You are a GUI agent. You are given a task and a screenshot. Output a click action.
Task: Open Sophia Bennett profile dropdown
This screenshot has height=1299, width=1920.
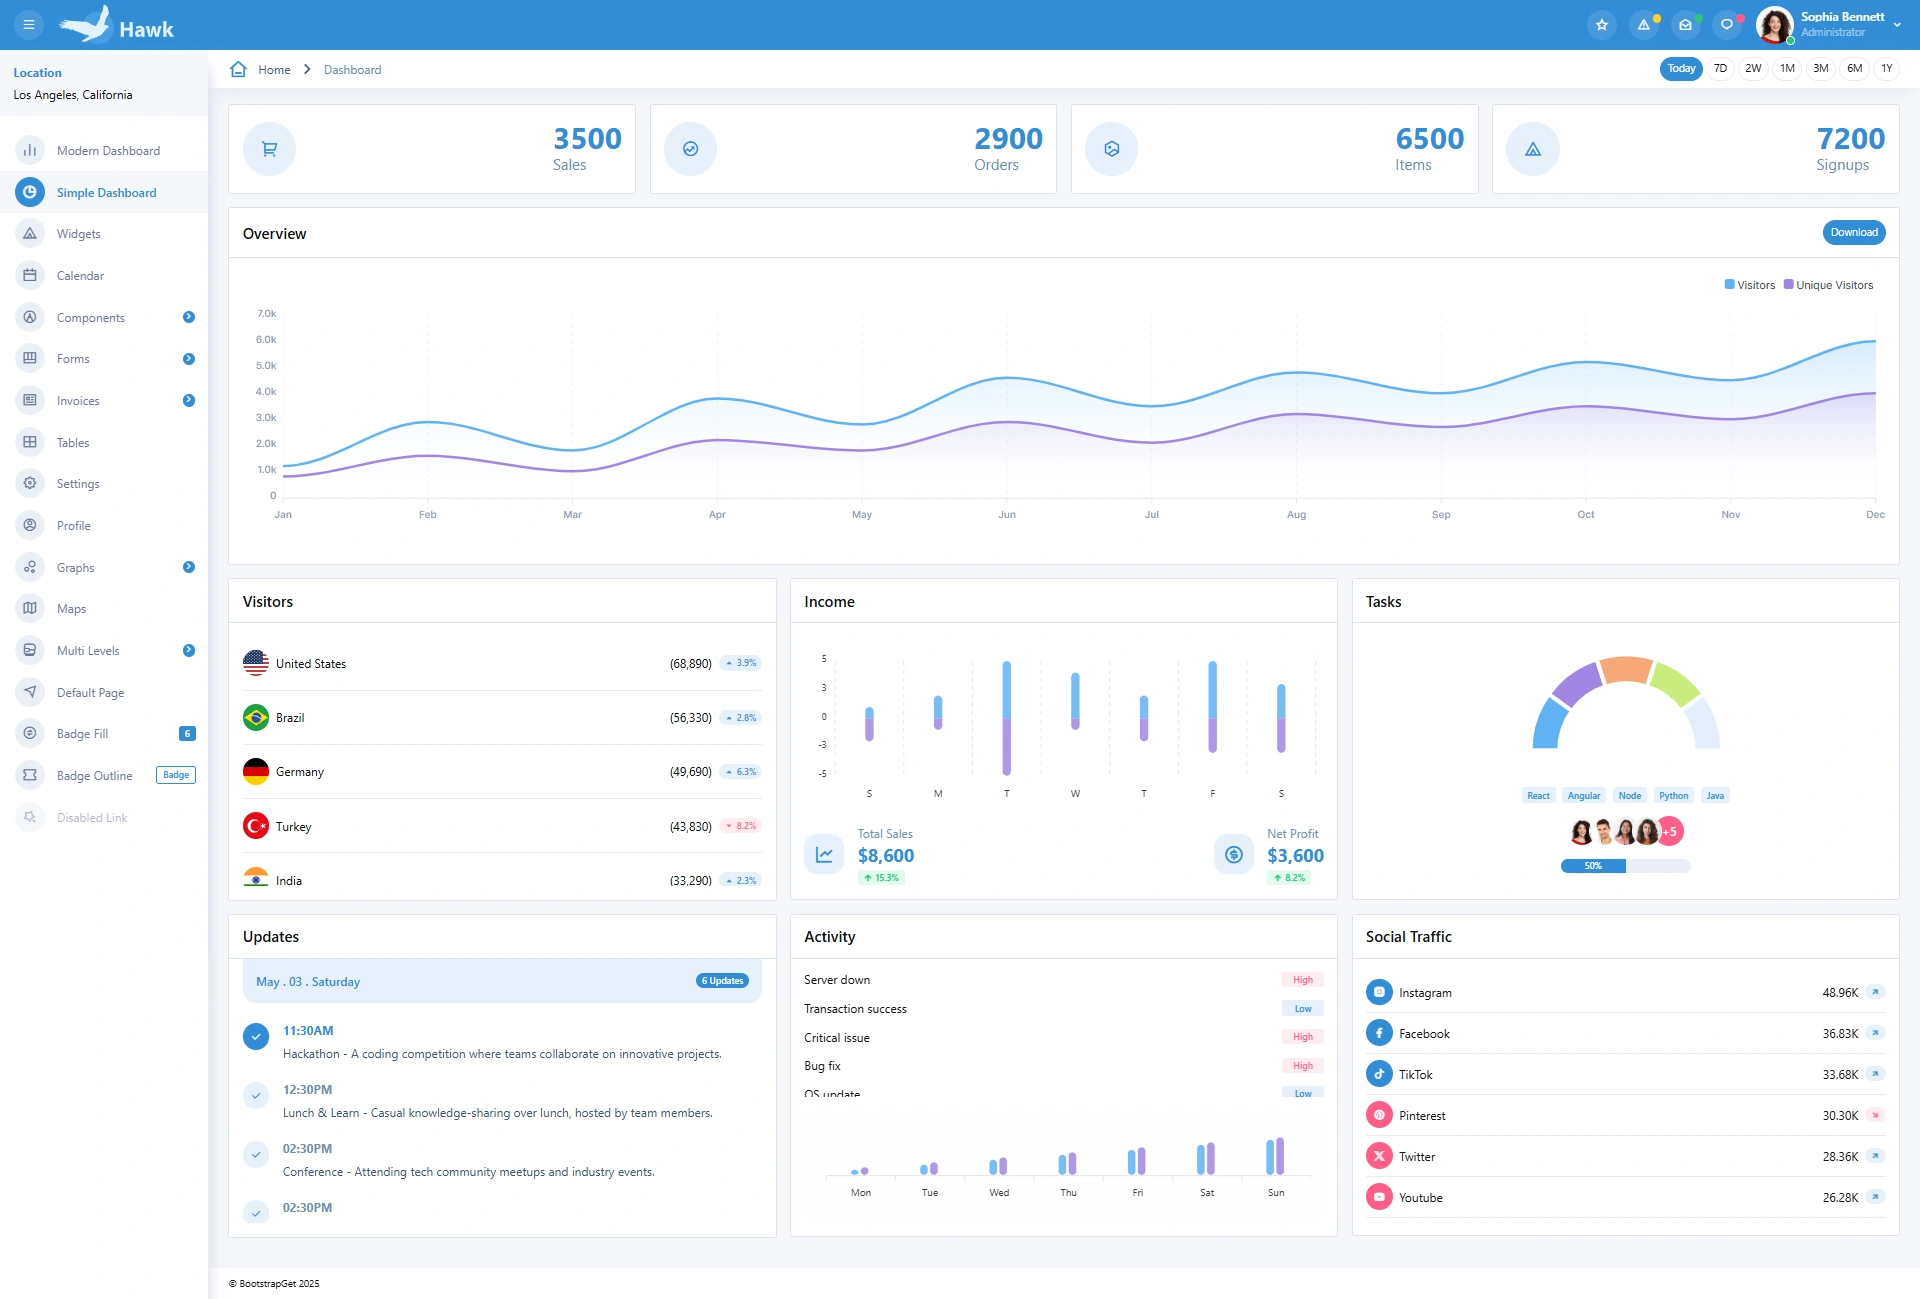(1829, 25)
